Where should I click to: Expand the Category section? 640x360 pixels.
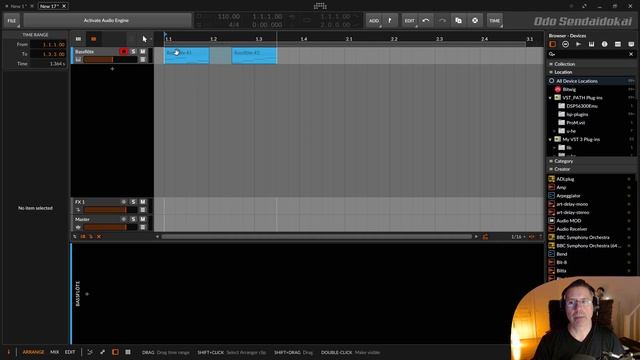(x=591, y=161)
